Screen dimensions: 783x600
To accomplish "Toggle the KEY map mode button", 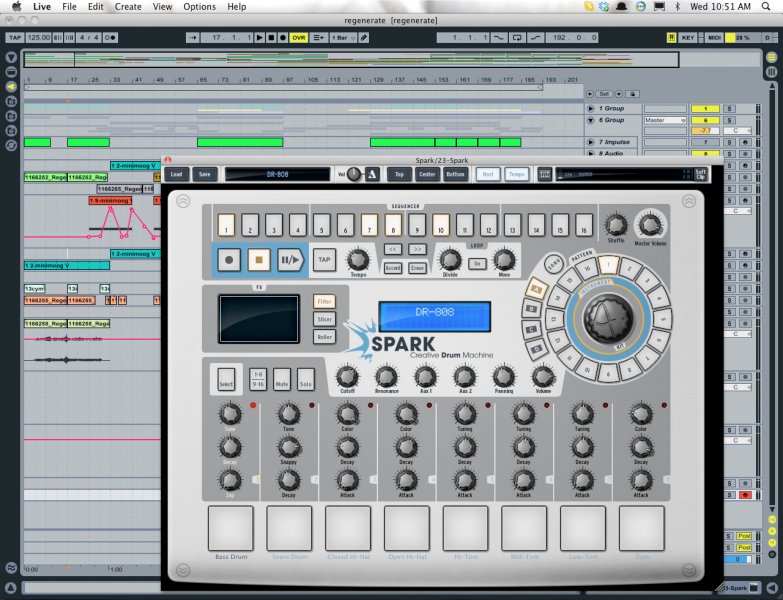I will [x=688, y=37].
